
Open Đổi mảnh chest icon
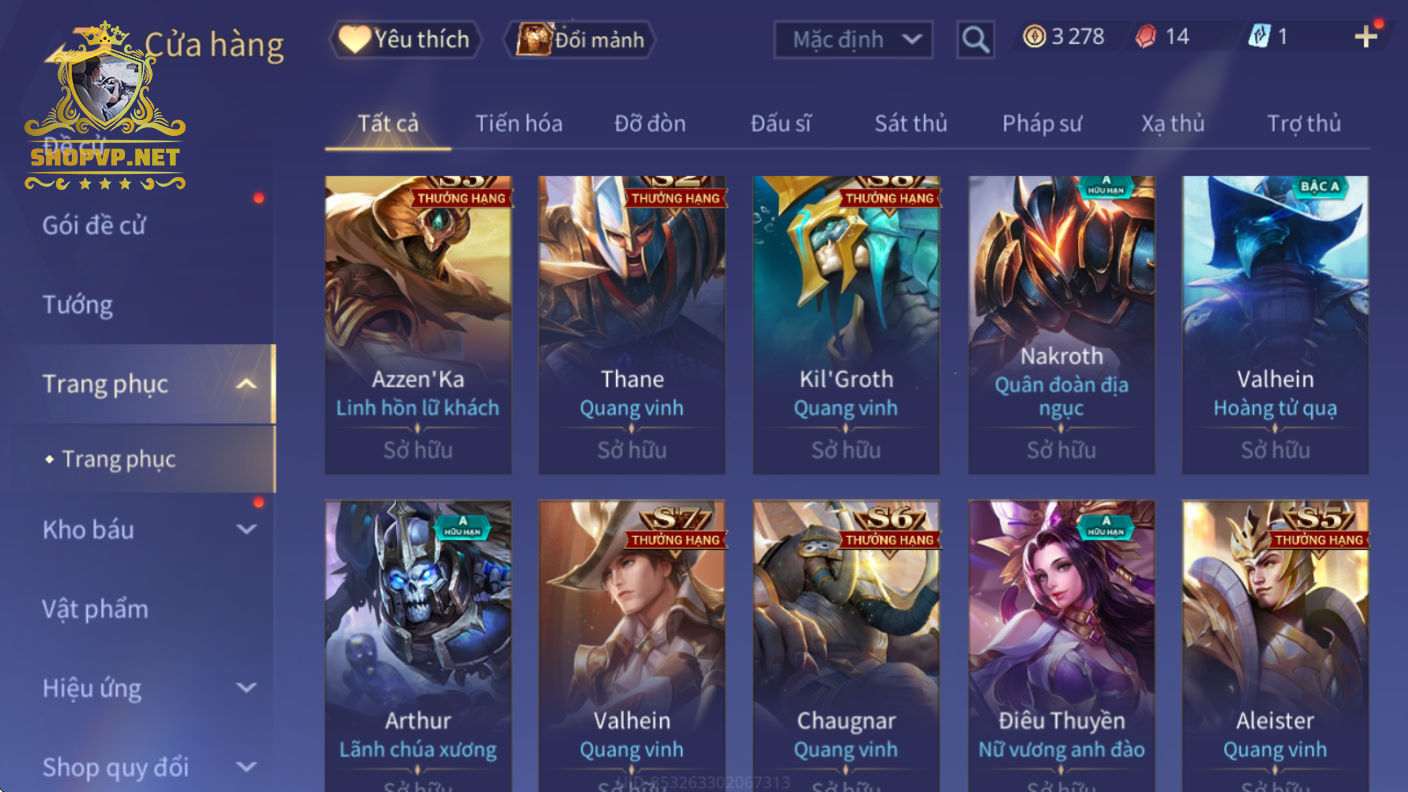(x=579, y=39)
